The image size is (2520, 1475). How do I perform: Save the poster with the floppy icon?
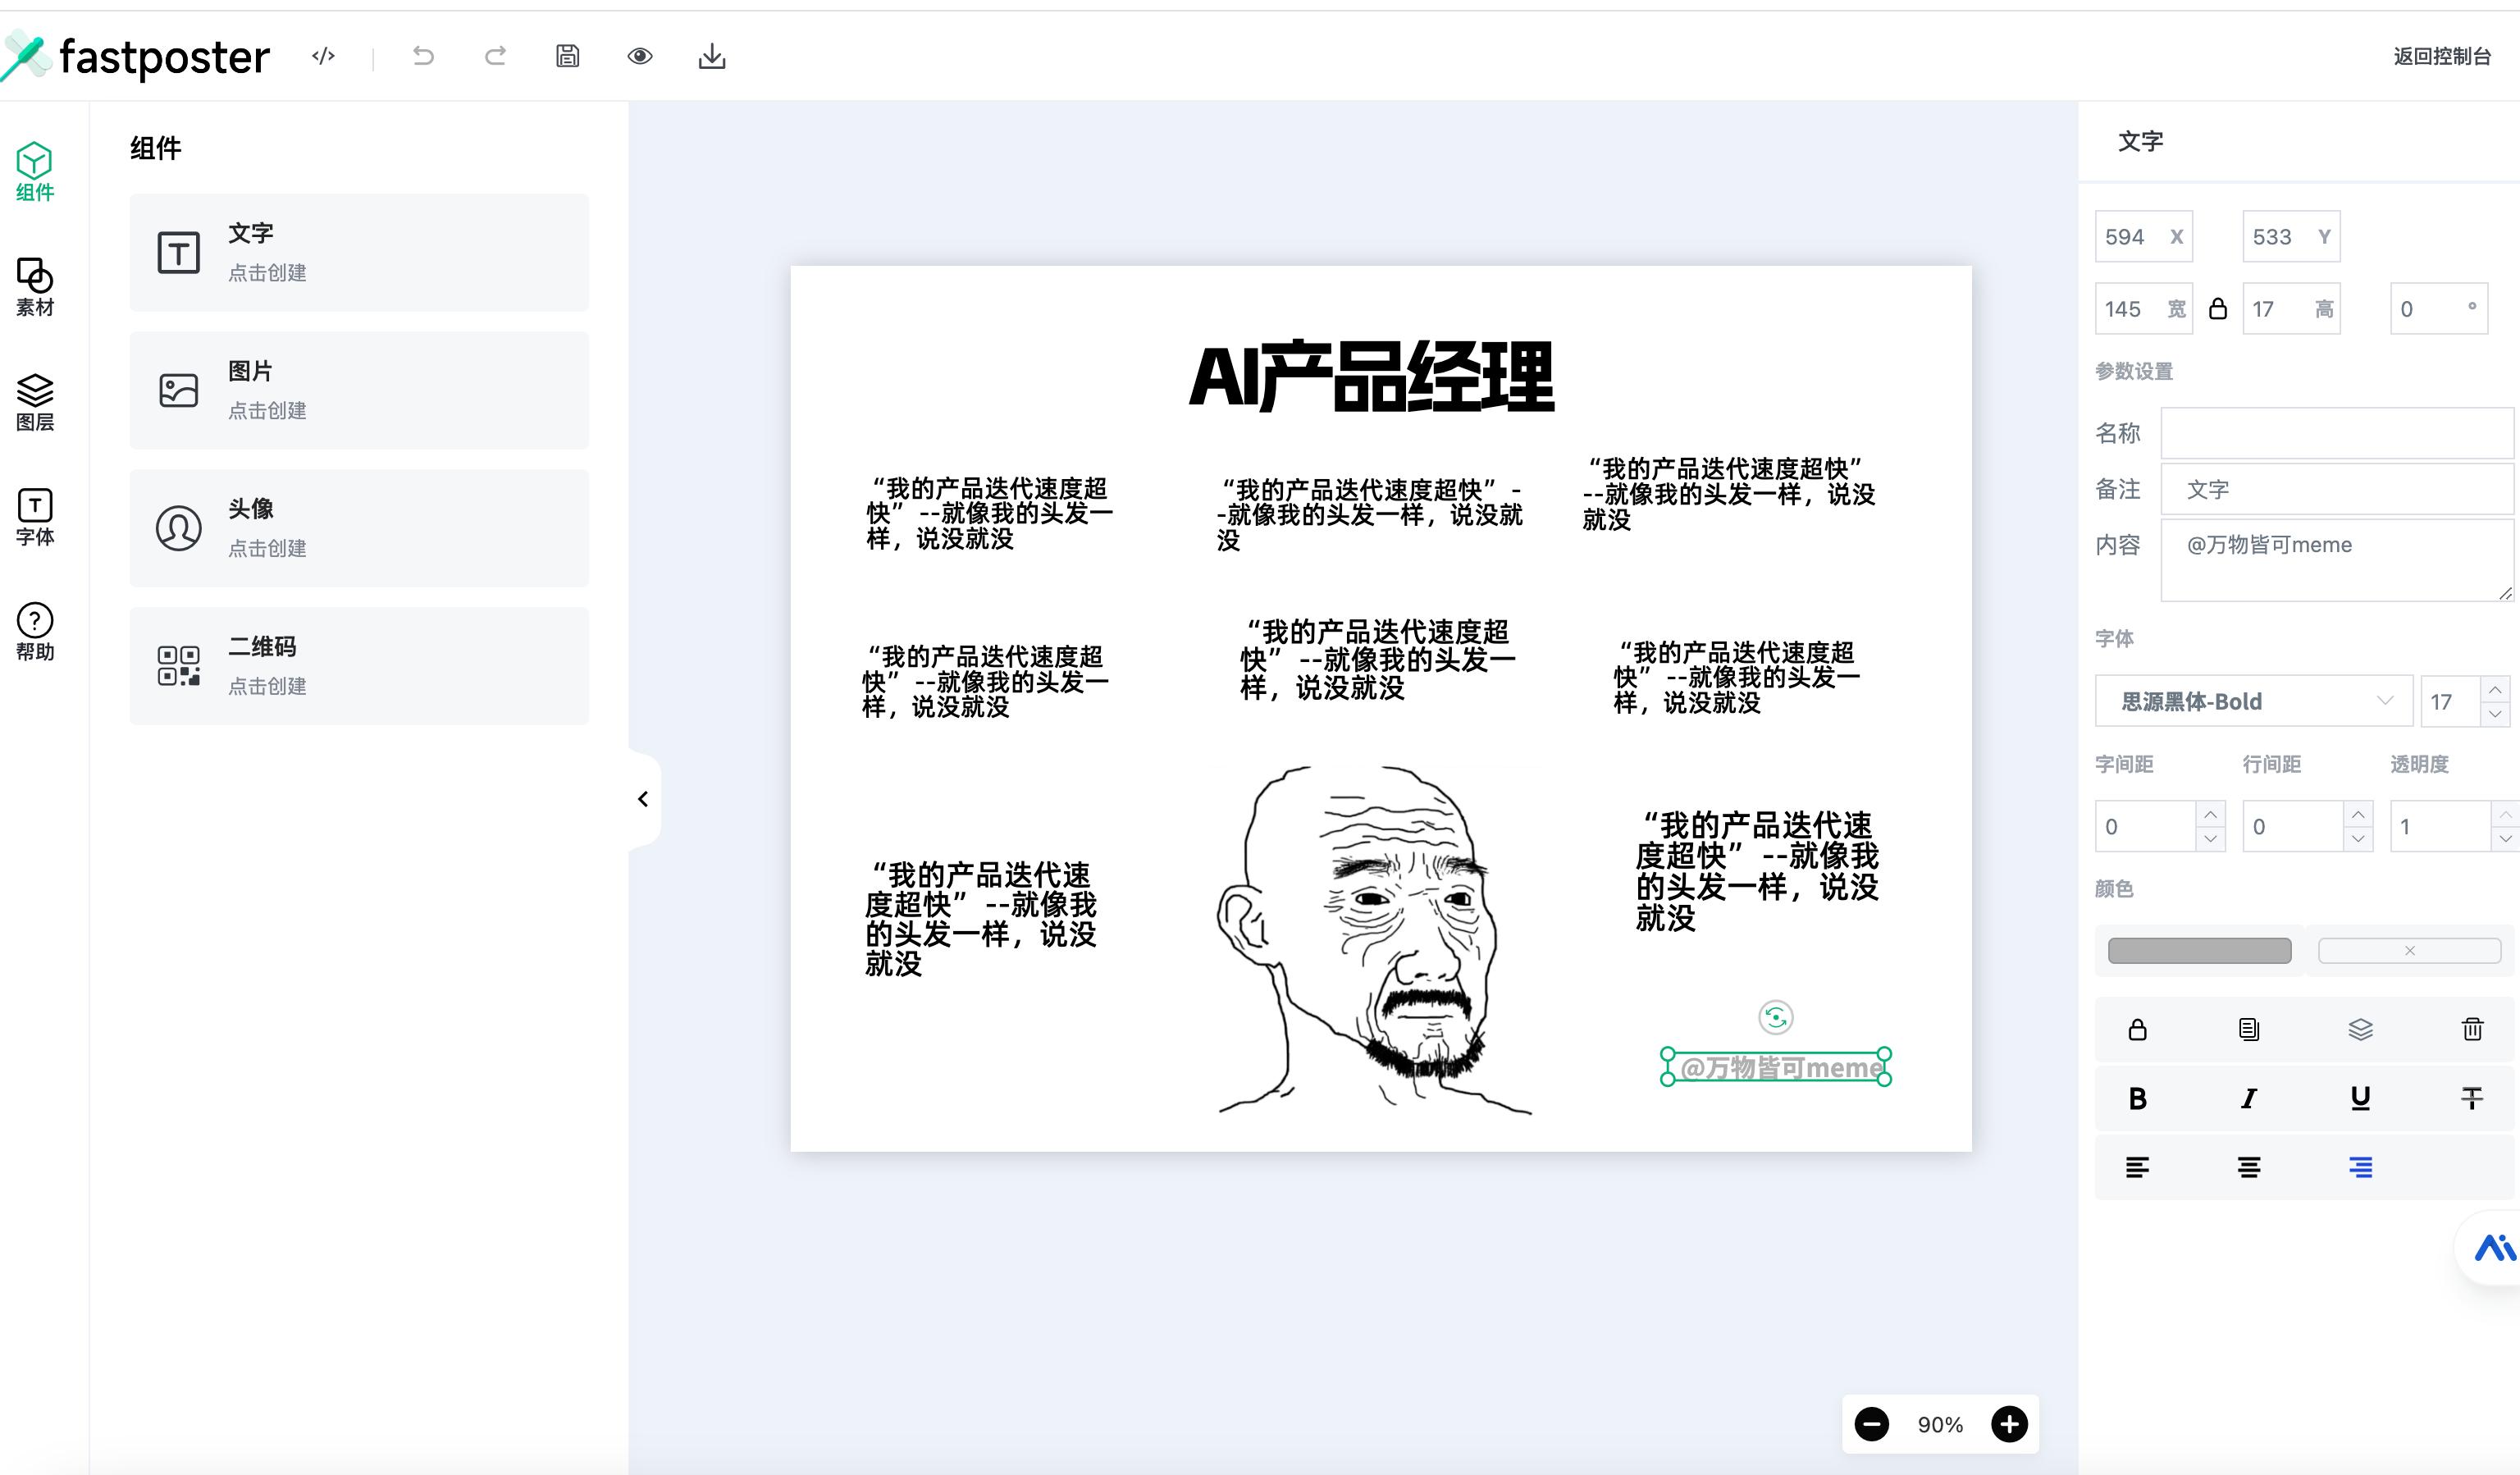click(567, 56)
